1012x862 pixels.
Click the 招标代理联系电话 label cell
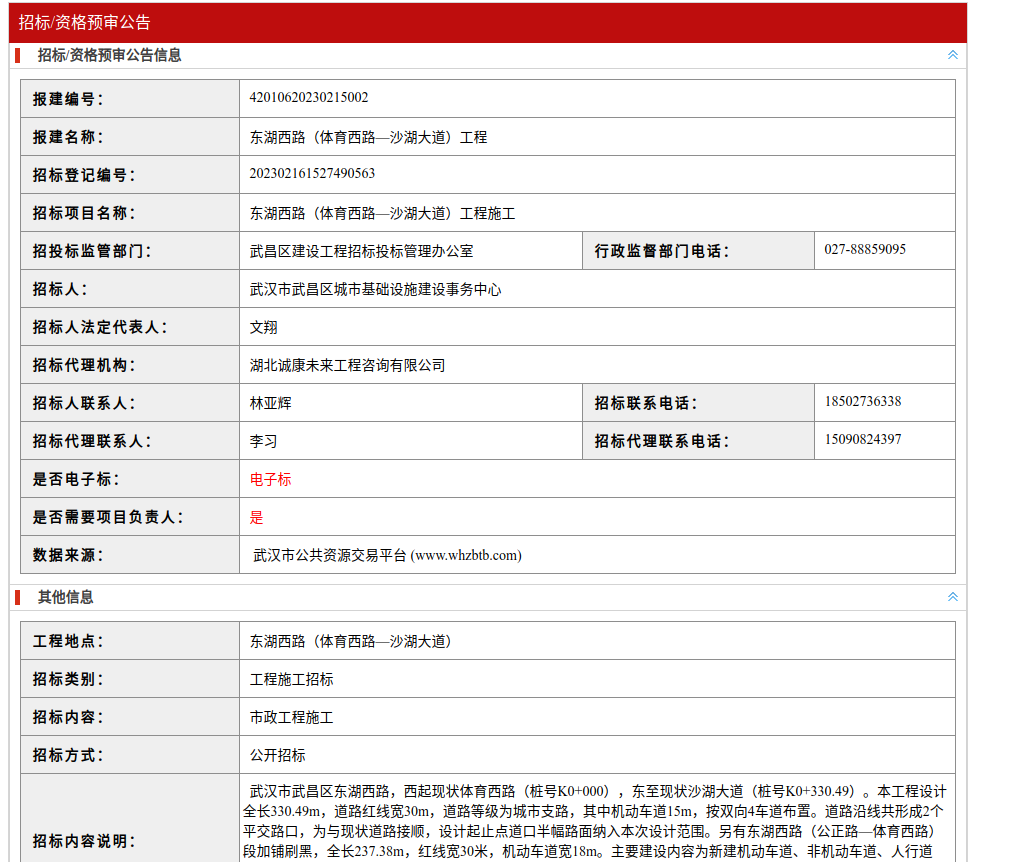point(698,441)
